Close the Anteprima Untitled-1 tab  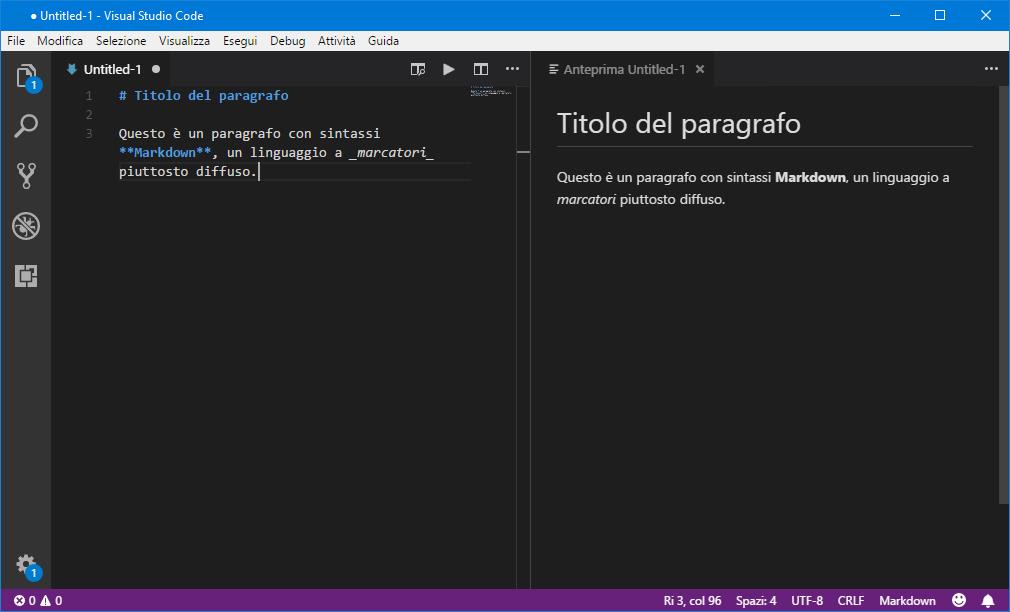700,69
